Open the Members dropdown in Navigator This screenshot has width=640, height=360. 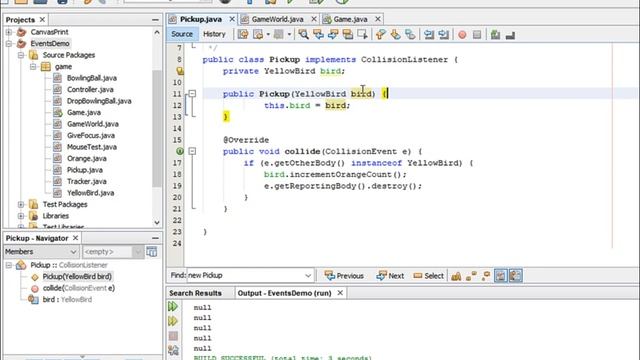[x=41, y=252]
